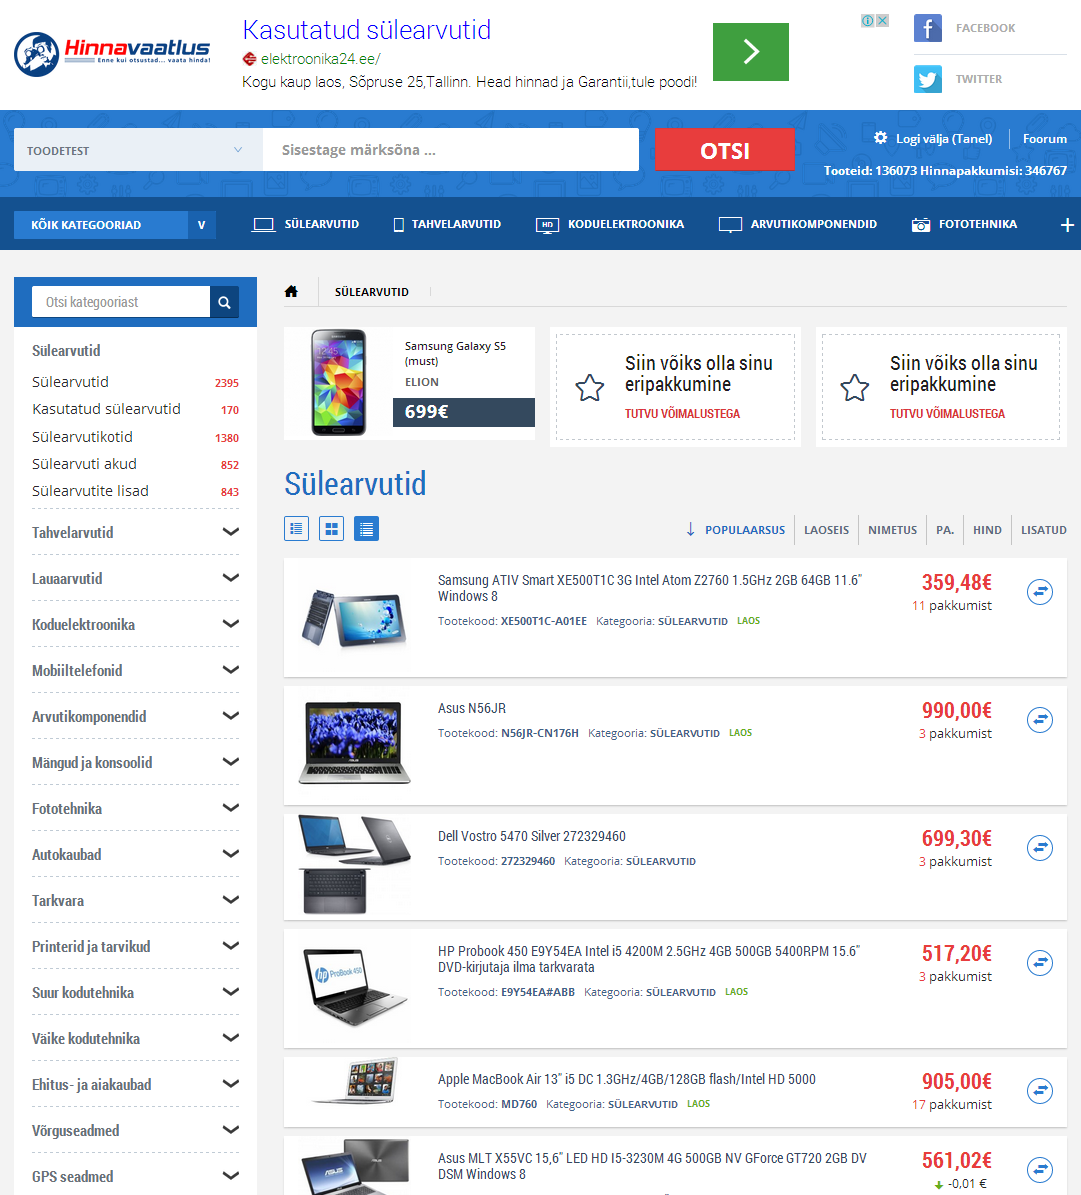The height and width of the screenshot is (1195, 1081).
Task: Click the ad info icon
Action: [x=868, y=21]
